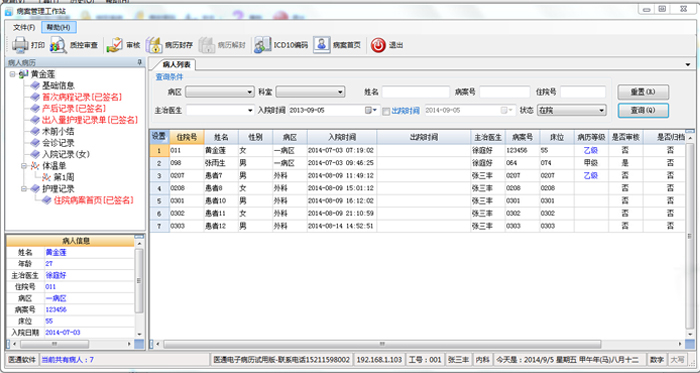Open 病案首页 toolbar icon
This screenshot has width=700, height=373.
pyautogui.click(x=321, y=45)
